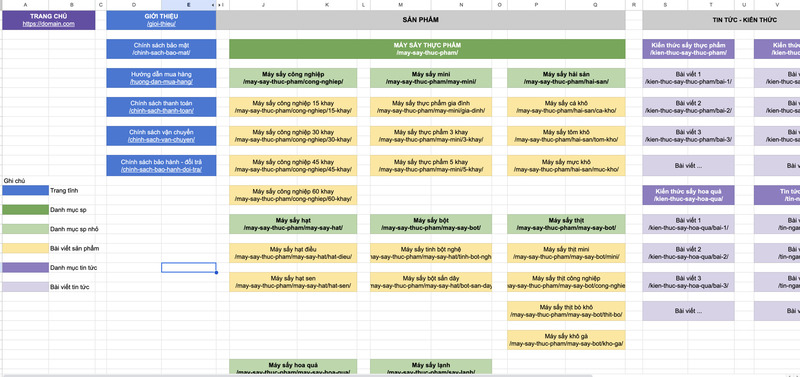Select the Máy sấy hạt subcategory cell
800x377 pixels.
coord(293,224)
